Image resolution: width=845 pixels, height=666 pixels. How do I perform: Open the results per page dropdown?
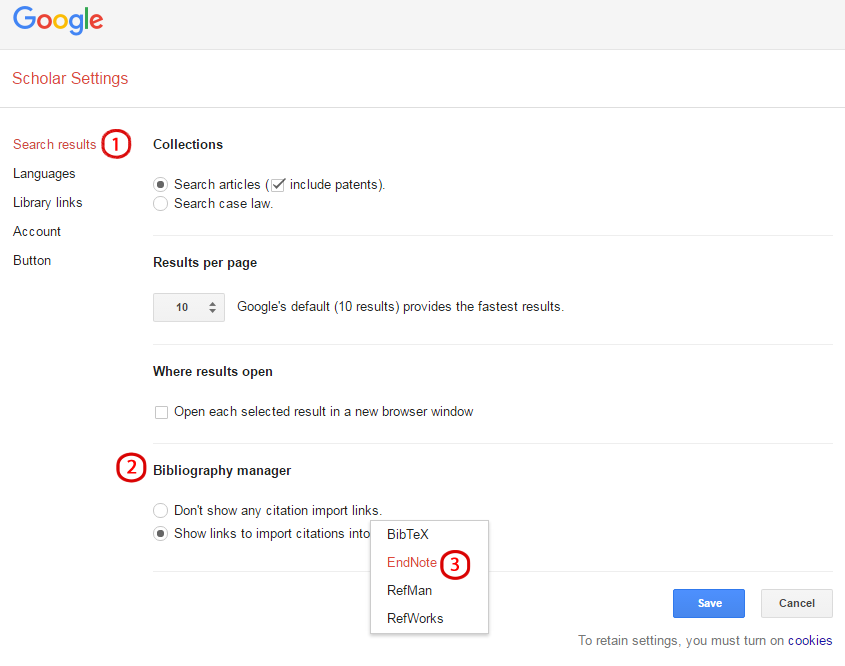tap(189, 307)
